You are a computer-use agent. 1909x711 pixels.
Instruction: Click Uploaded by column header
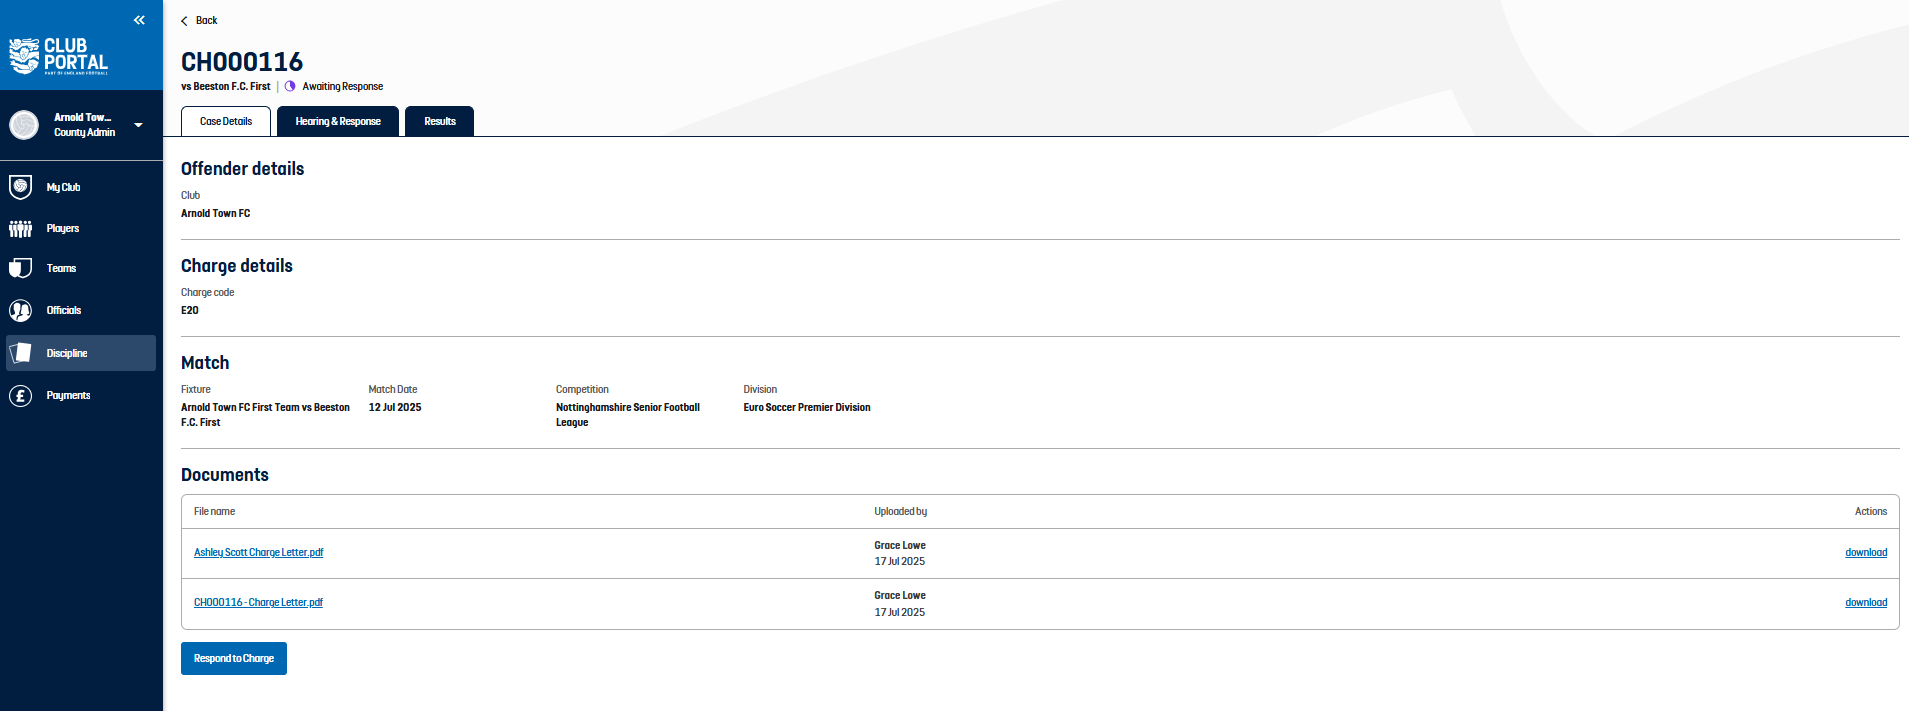(901, 512)
